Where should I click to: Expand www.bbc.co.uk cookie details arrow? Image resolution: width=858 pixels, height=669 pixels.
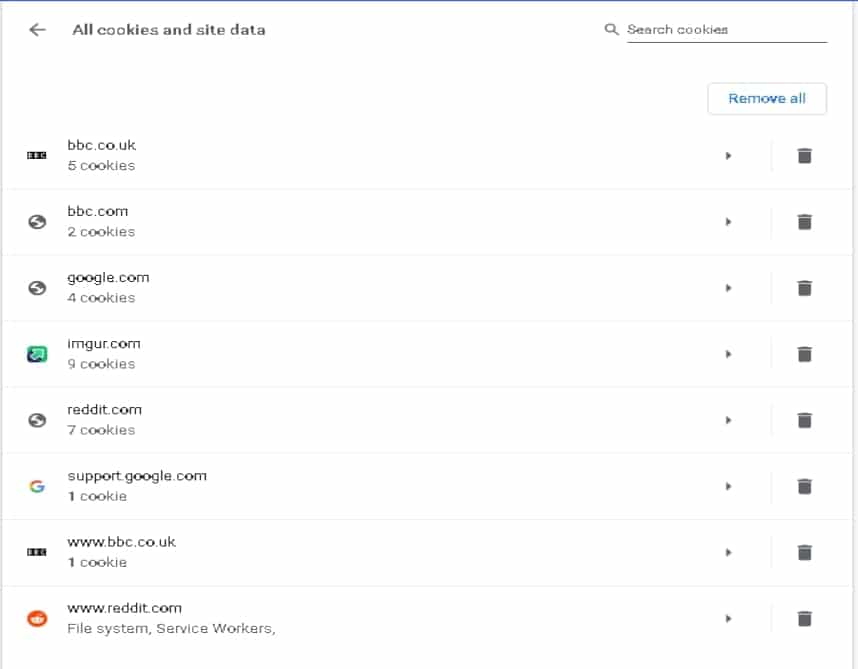point(728,552)
